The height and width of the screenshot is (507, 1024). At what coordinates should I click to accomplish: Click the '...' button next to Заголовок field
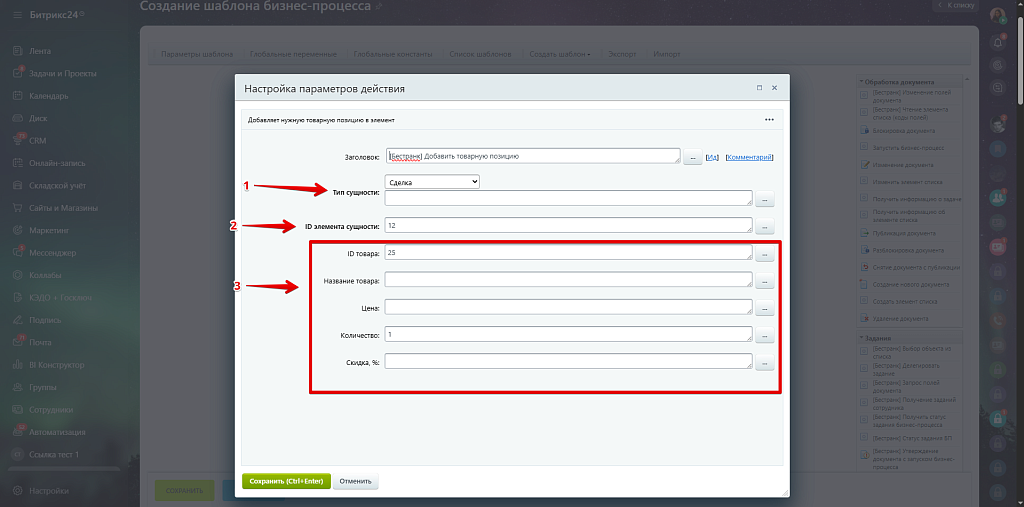[x=692, y=158]
